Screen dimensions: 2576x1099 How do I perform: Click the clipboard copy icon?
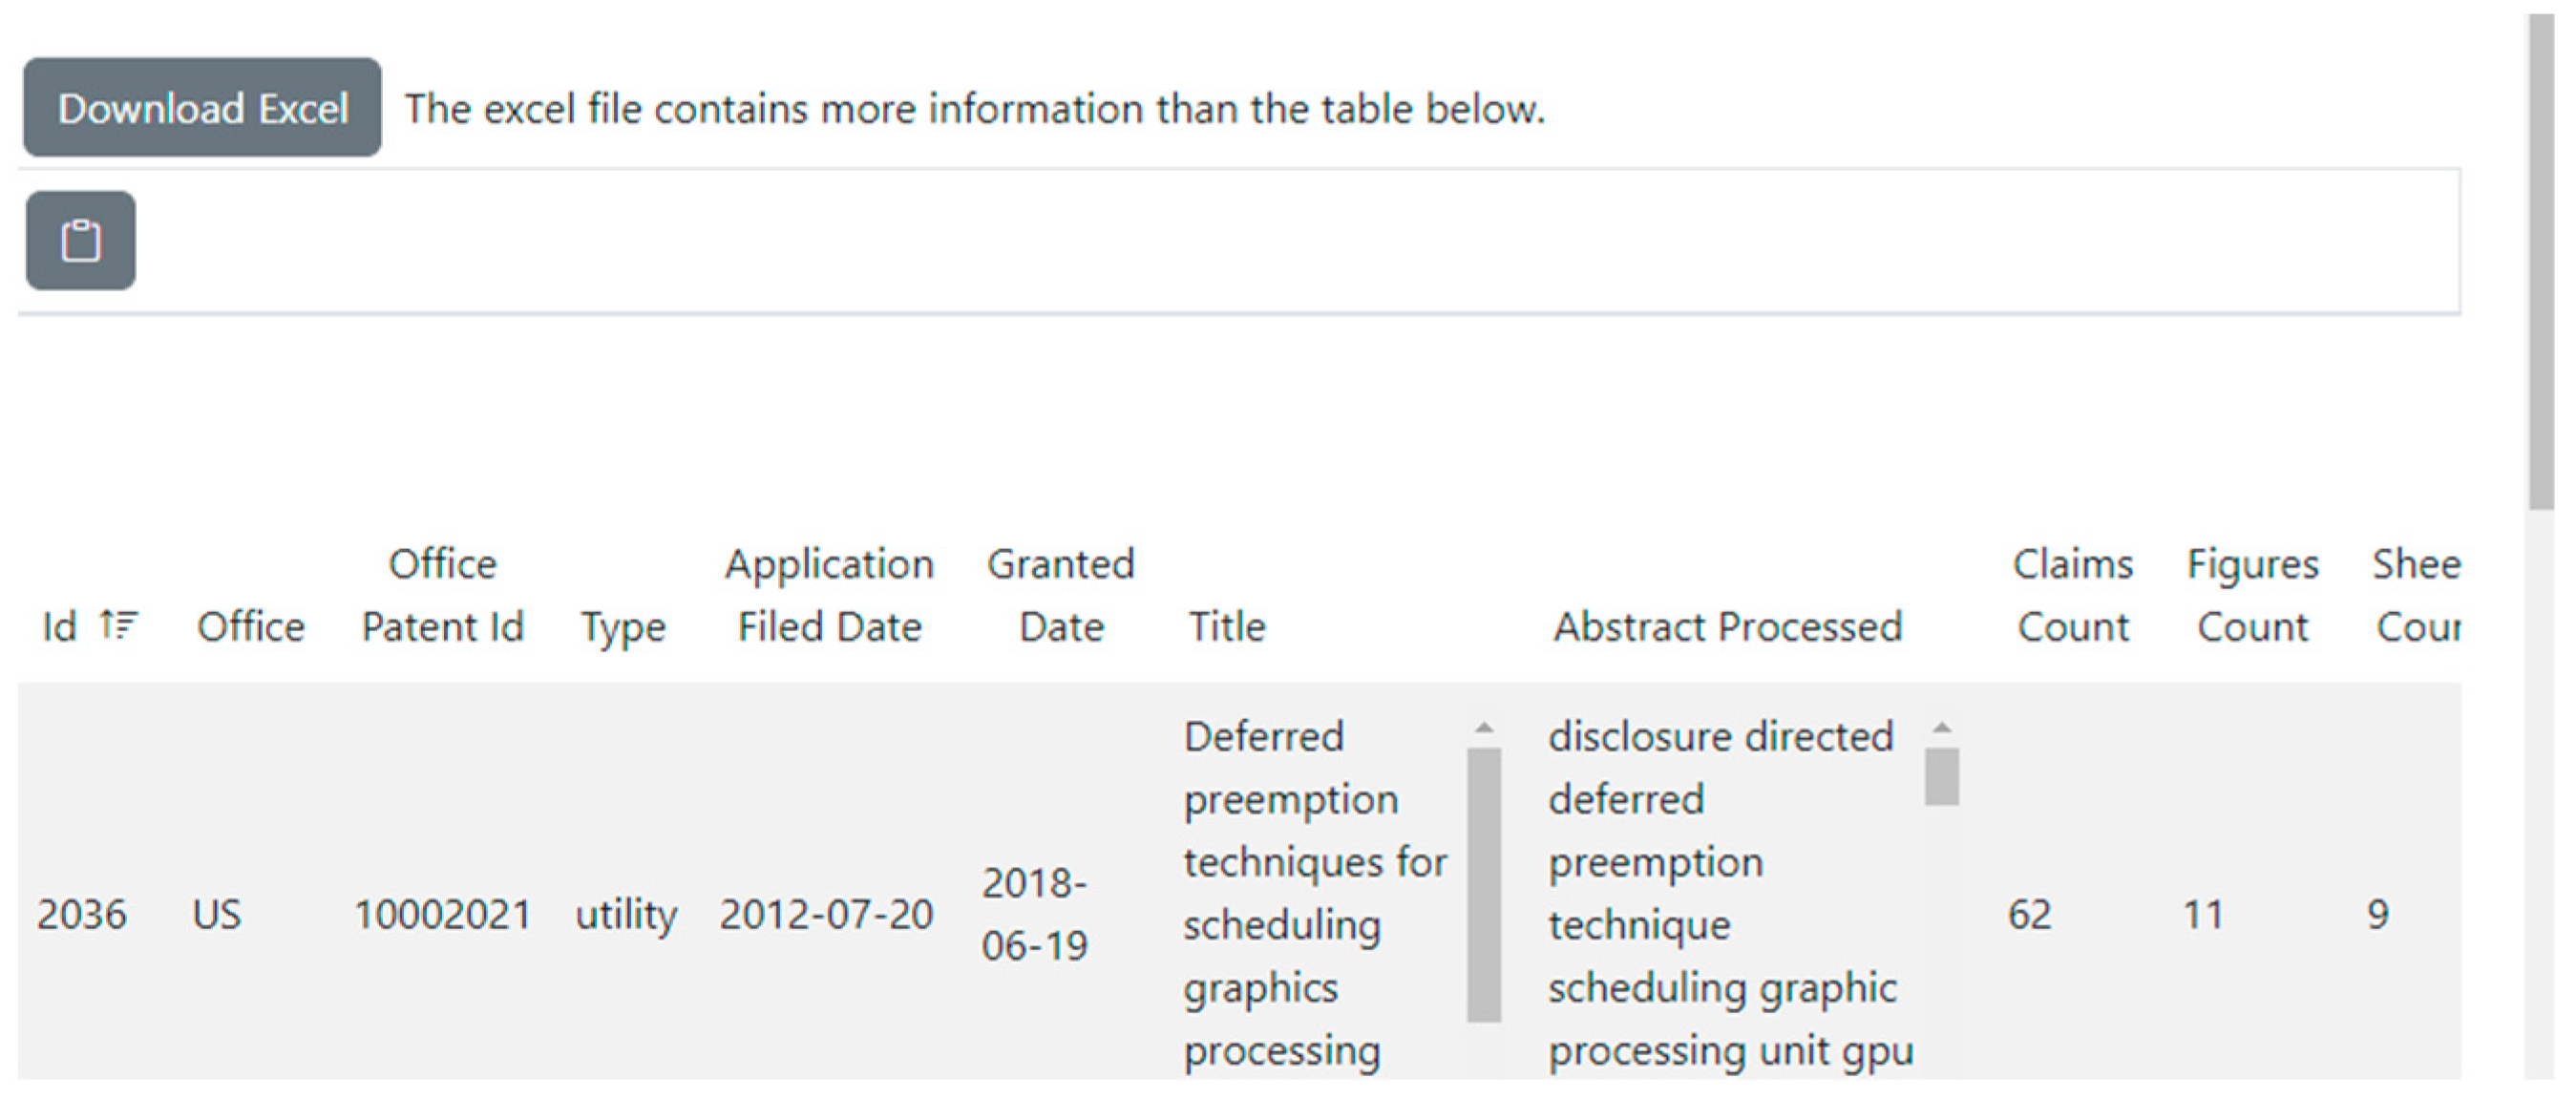click(x=80, y=240)
